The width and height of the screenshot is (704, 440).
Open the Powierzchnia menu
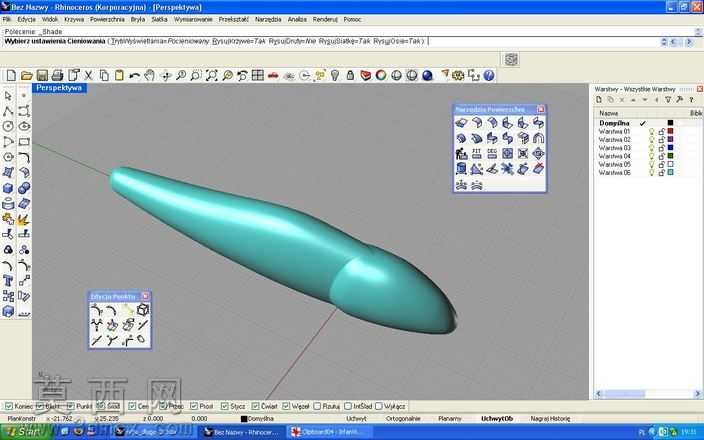point(107,19)
